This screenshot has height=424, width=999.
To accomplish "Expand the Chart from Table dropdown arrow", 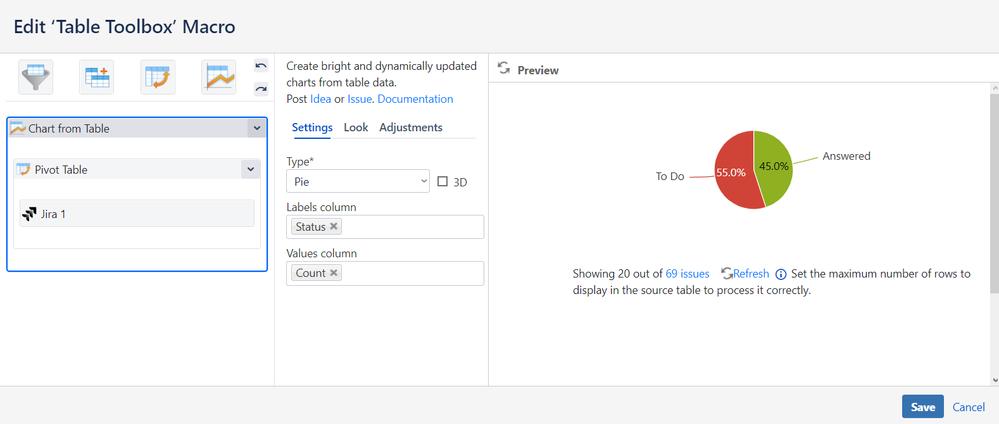I will click(257, 128).
